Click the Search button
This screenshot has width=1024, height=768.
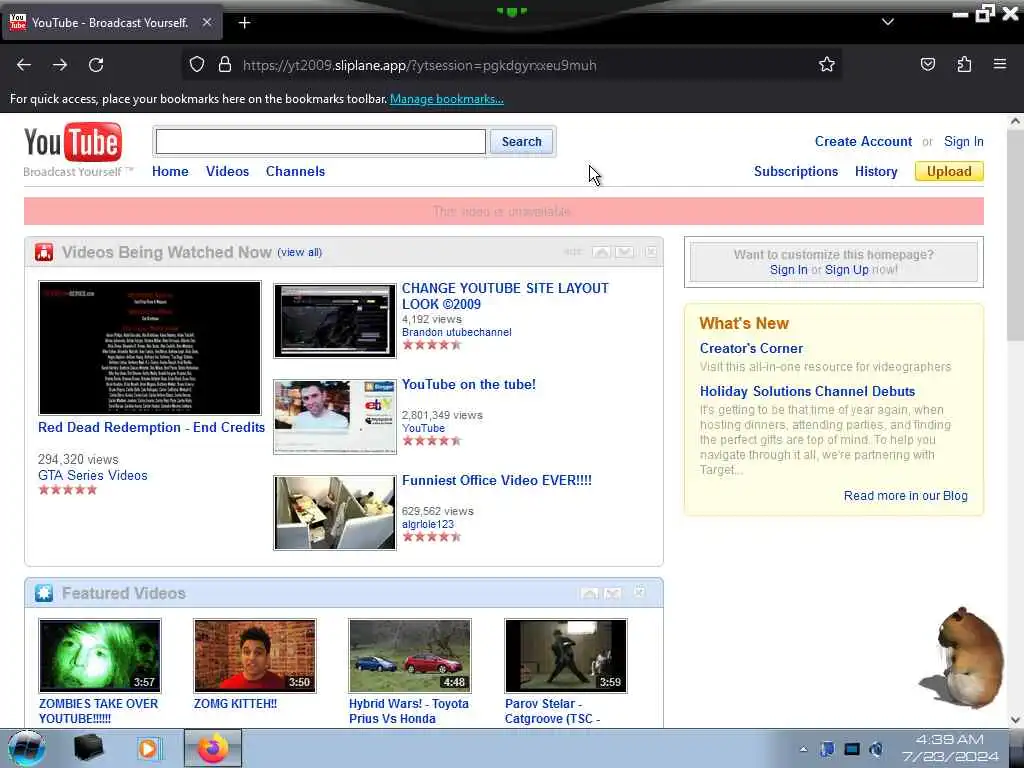[x=521, y=142]
